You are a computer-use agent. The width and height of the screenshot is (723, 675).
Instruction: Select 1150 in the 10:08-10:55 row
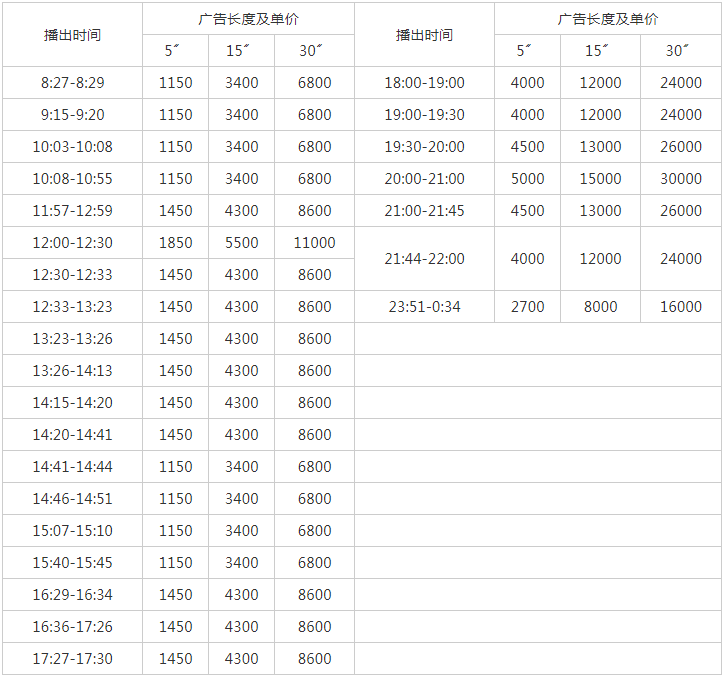pyautogui.click(x=176, y=178)
